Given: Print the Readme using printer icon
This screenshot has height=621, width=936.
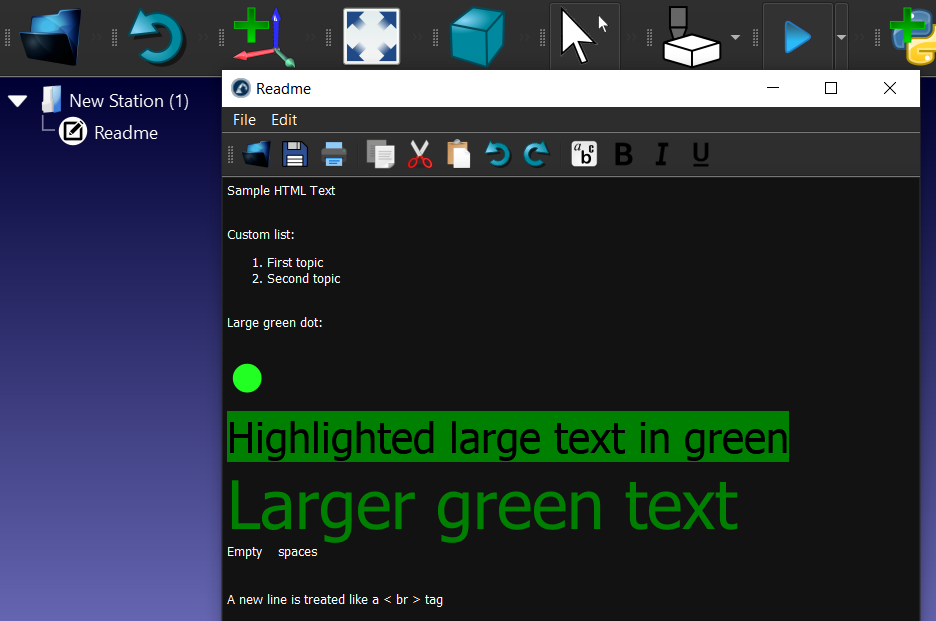Looking at the screenshot, I should click(333, 154).
